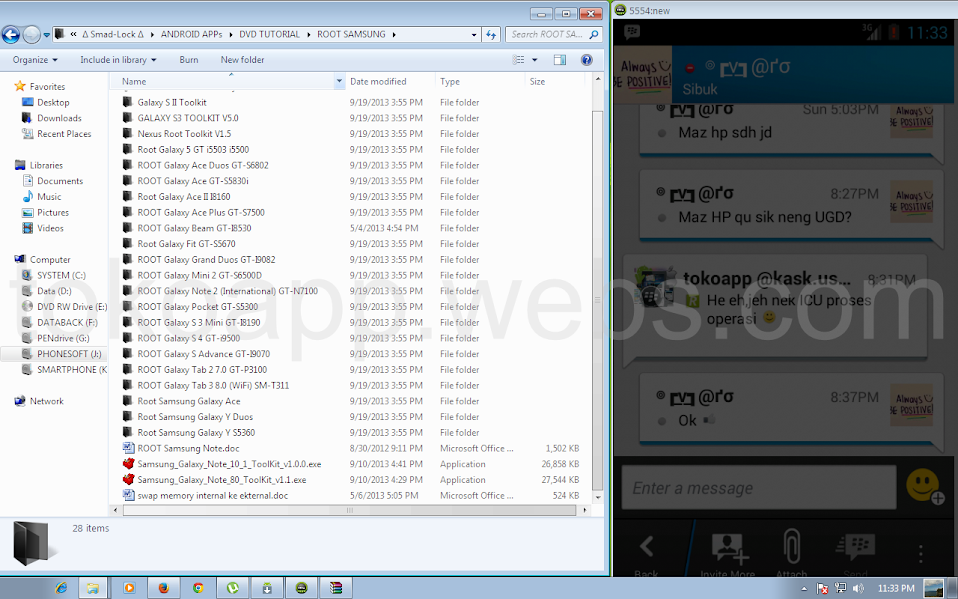Refresh the folder via address bar icon
Screen dimensions: 958x599
click(x=491, y=35)
